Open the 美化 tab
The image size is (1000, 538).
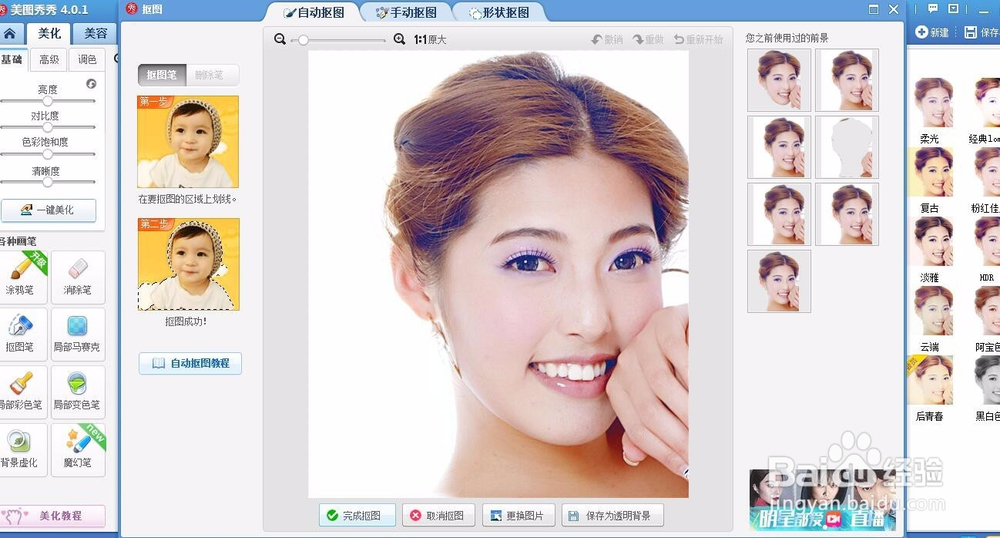click(49, 33)
